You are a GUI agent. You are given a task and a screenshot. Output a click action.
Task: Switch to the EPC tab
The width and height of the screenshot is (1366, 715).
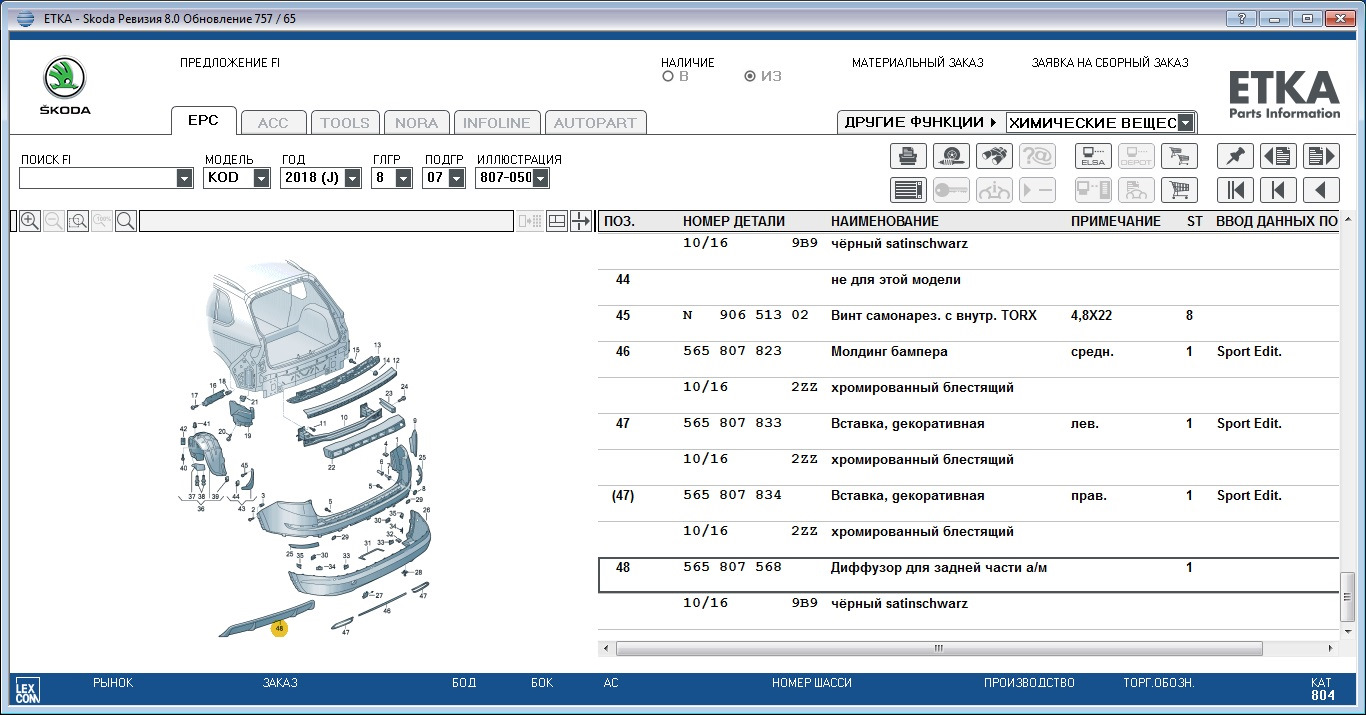point(203,121)
